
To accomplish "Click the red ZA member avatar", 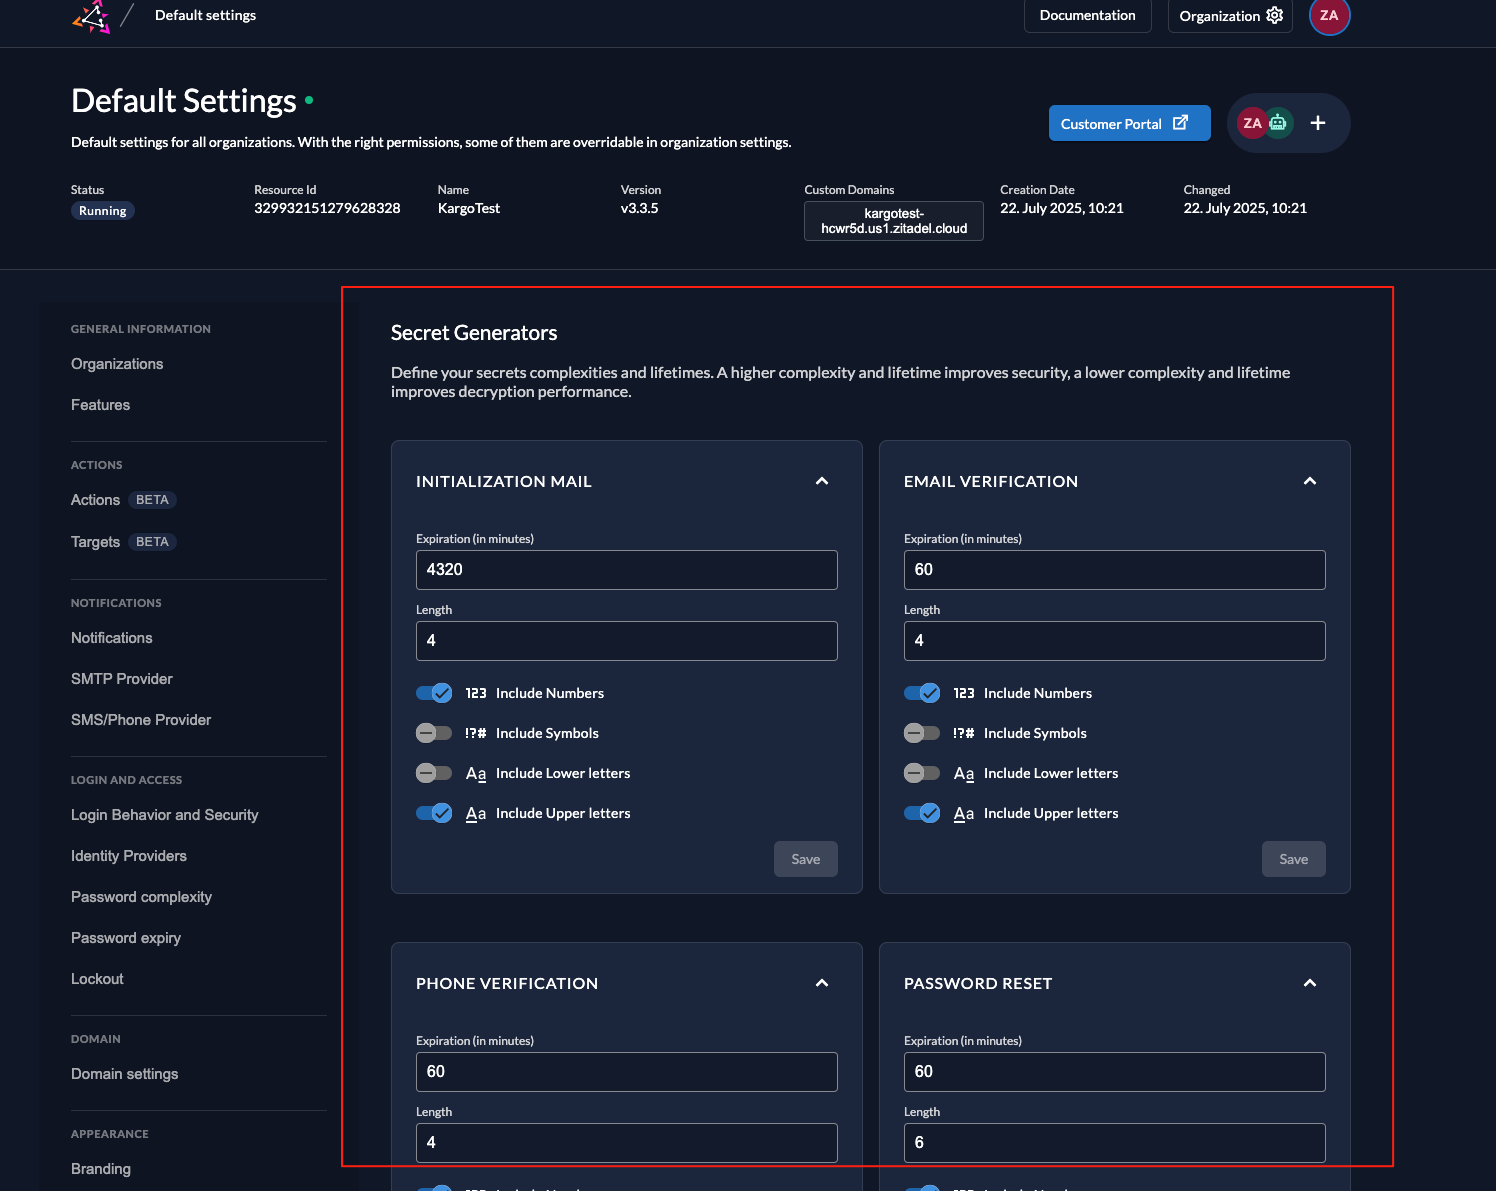I will point(1251,123).
